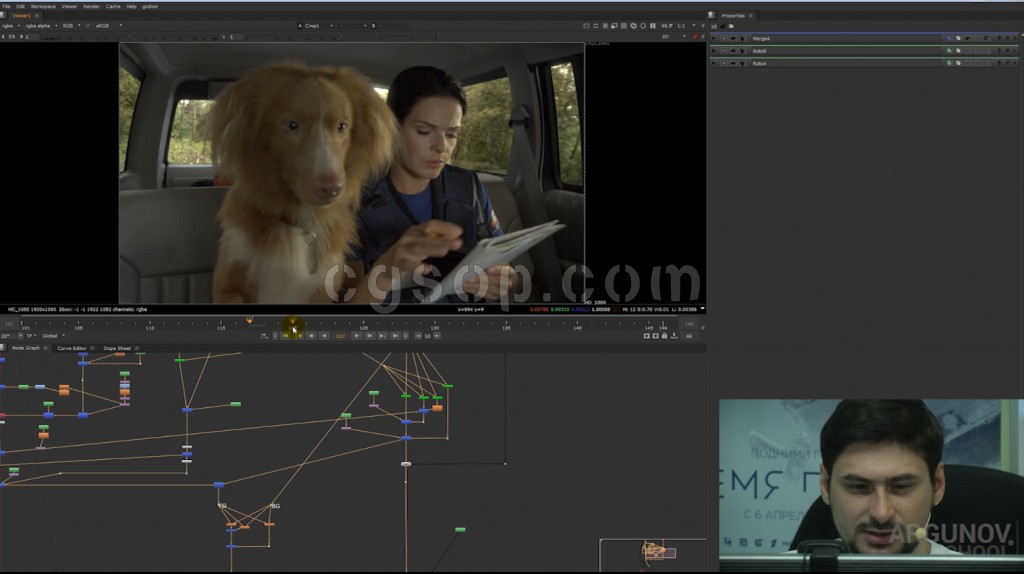Click the Play backward button

point(324,336)
